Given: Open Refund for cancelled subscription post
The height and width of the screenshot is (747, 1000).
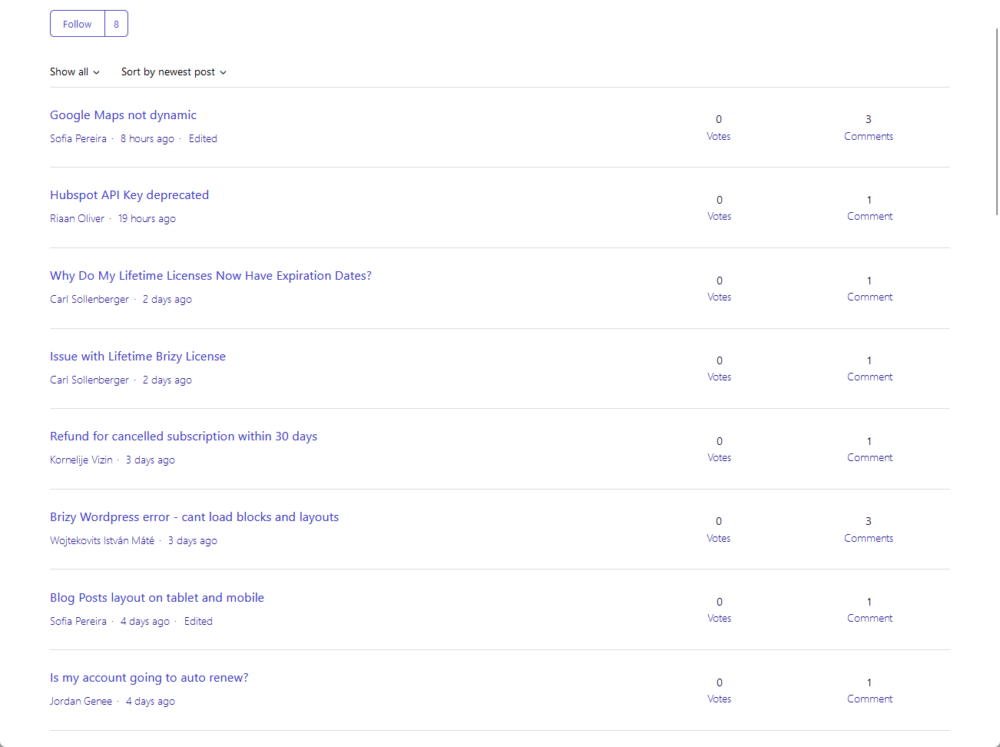Looking at the screenshot, I should pos(183,437).
